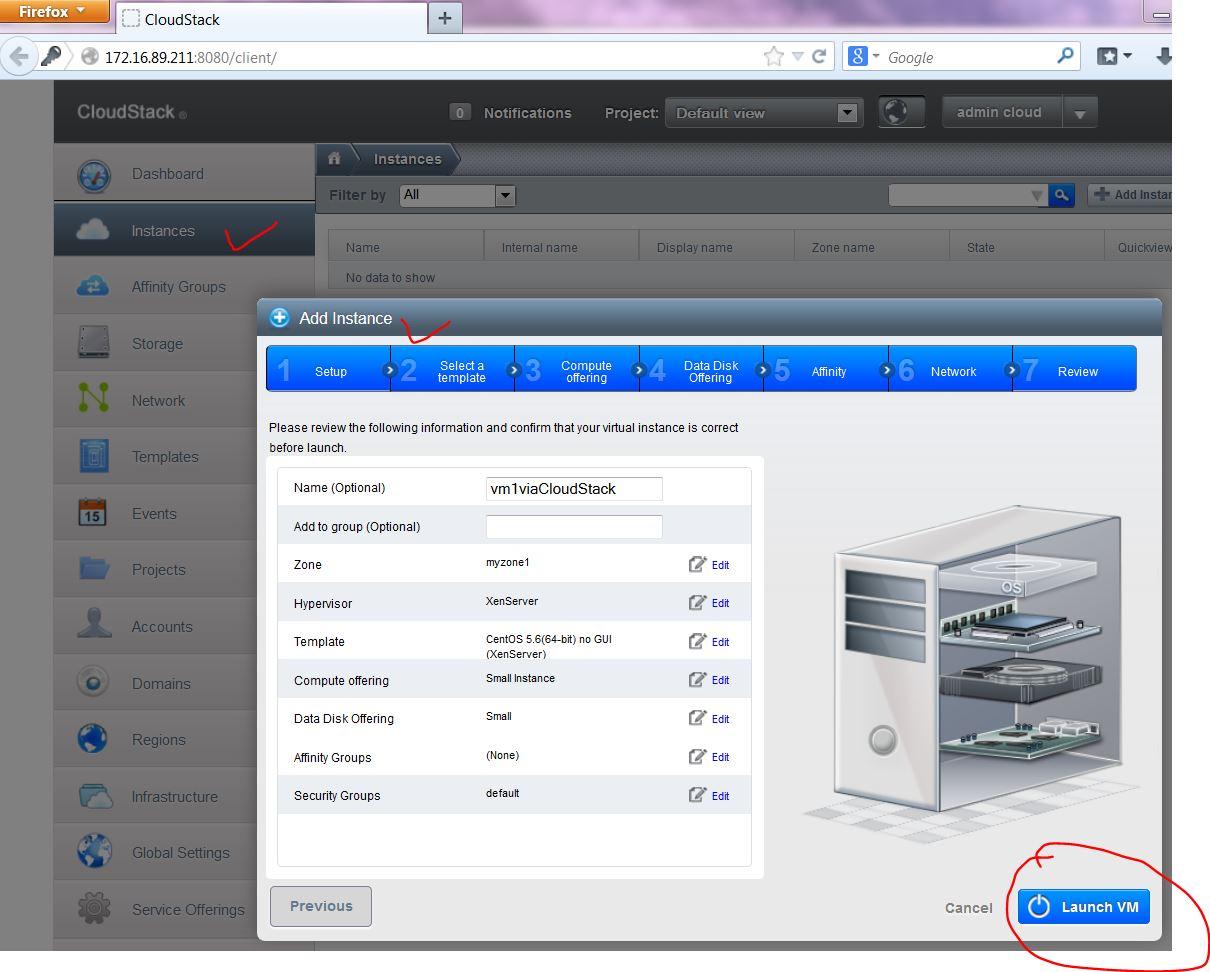Go to wizard step 2 Select a template
This screenshot has width=1210, height=972.
[x=452, y=369]
